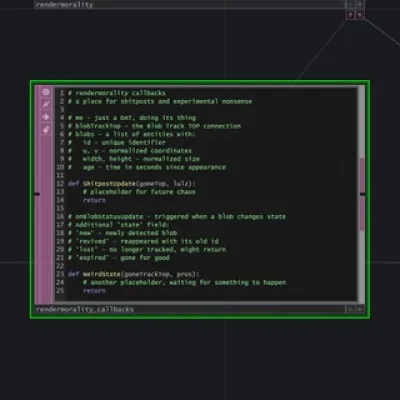Click right pink docked button under rendermorality
This screenshot has height=400, width=400.
pyautogui.click(x=360, y=15)
